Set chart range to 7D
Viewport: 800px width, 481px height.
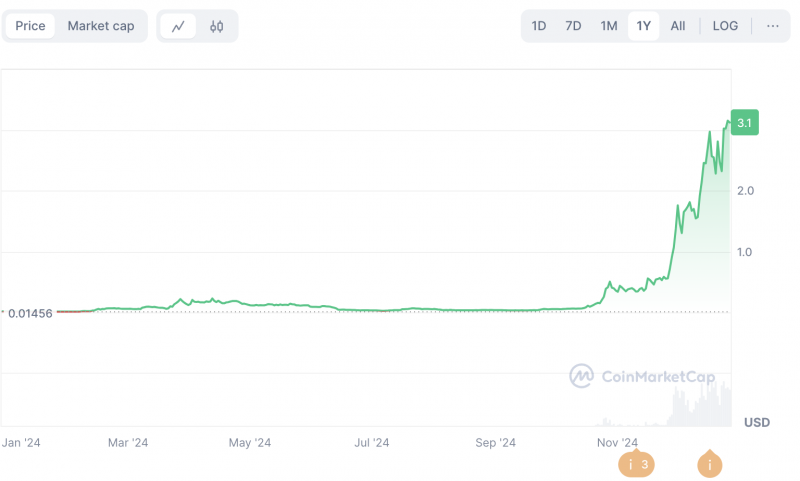573,26
